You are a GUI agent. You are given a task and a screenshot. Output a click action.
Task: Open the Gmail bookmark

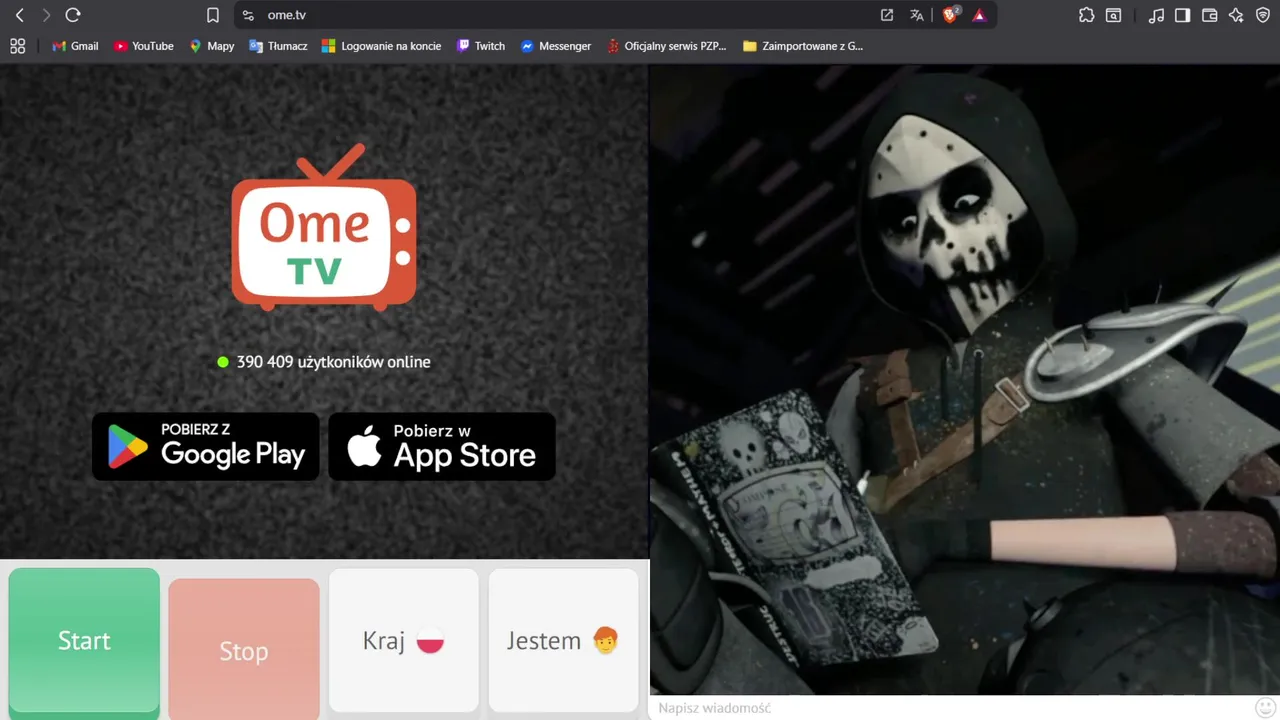pos(75,46)
